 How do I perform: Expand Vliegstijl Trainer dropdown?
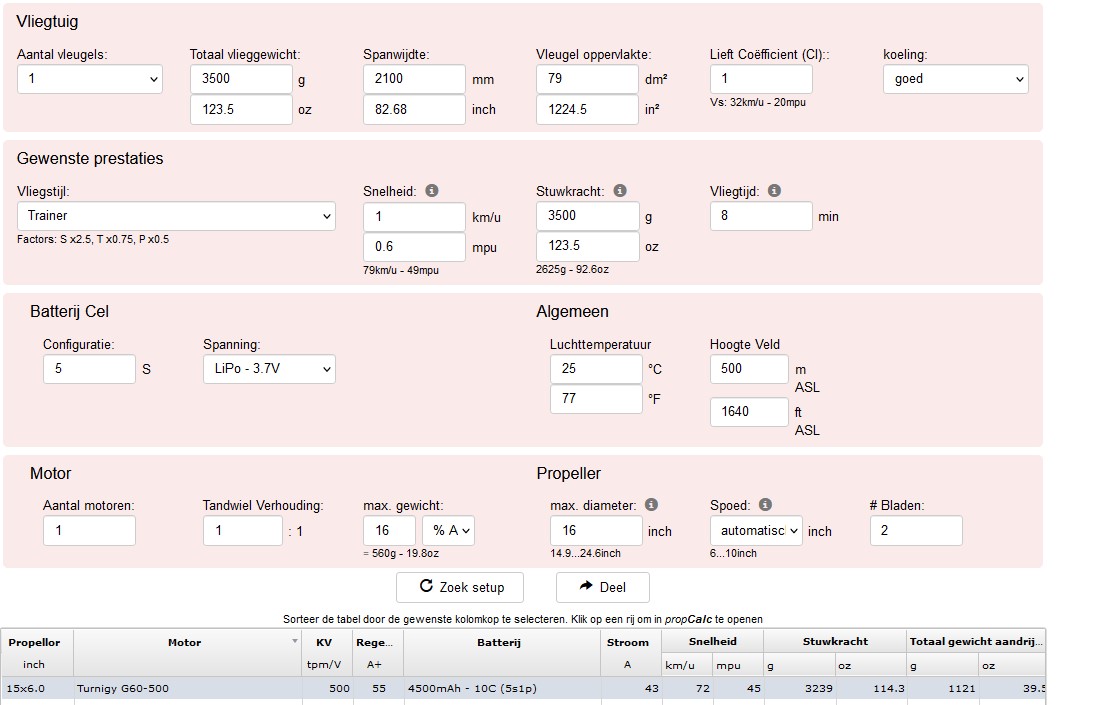point(176,216)
